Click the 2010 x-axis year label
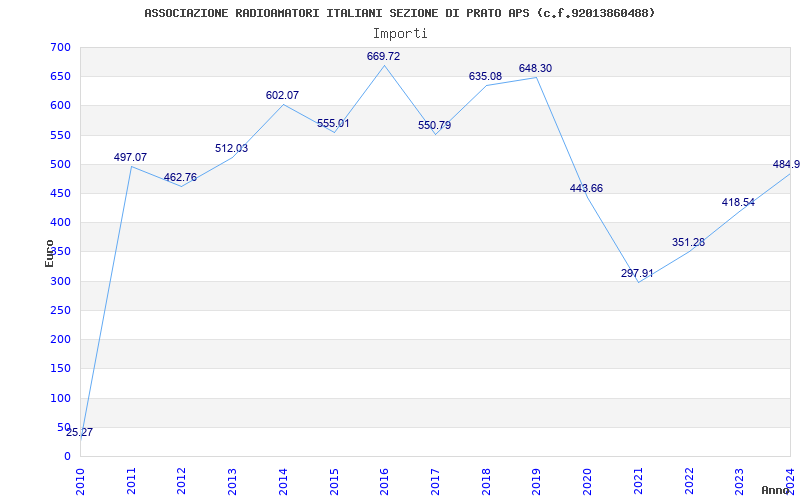800x500 pixels. click(x=80, y=481)
